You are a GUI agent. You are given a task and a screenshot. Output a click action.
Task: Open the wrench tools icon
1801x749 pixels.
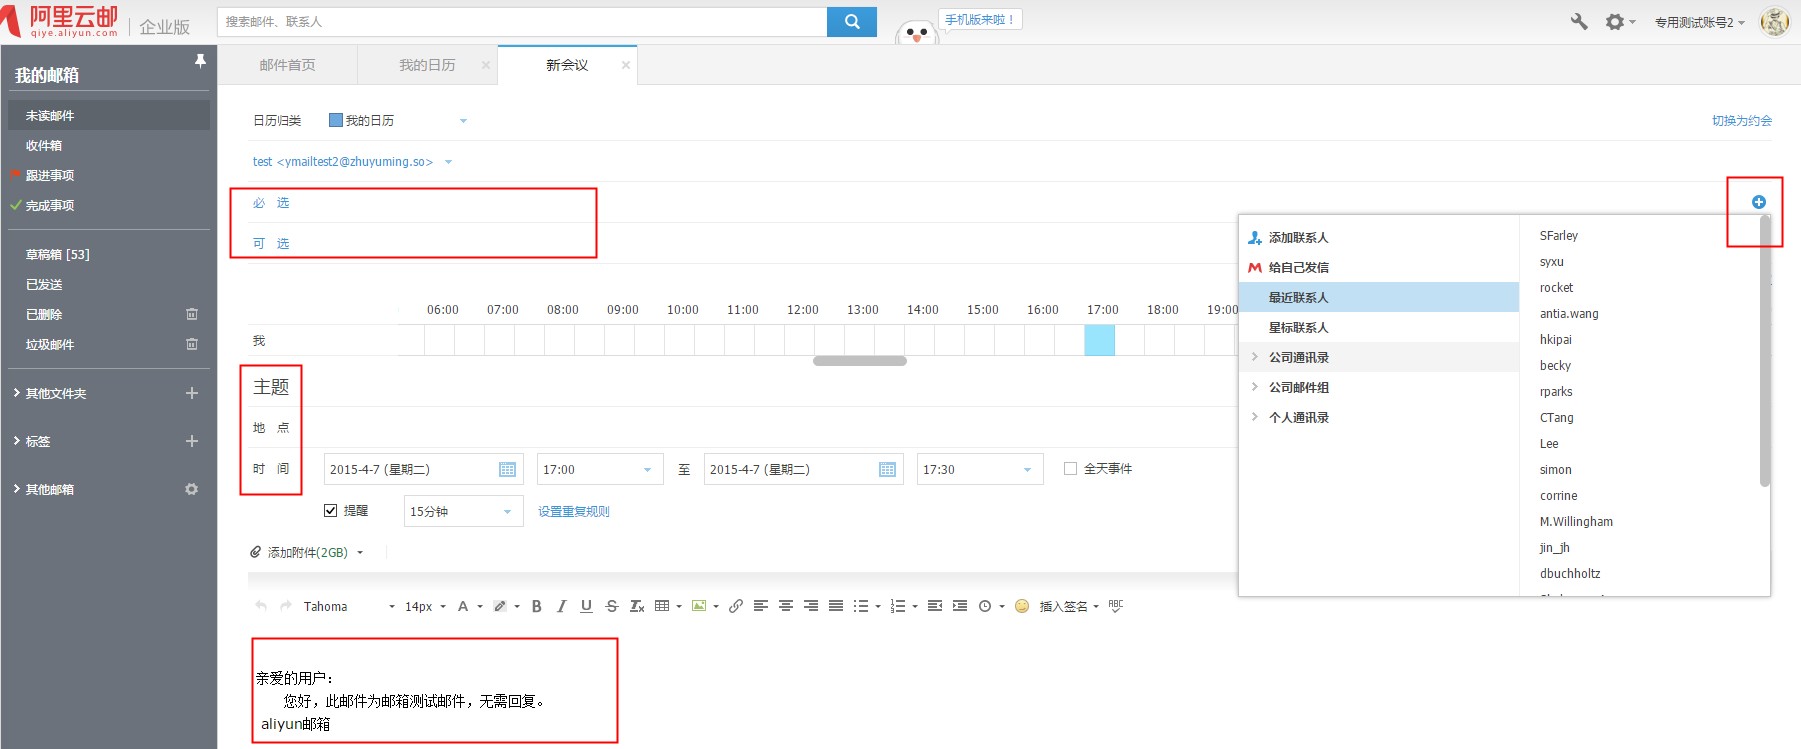point(1579,21)
